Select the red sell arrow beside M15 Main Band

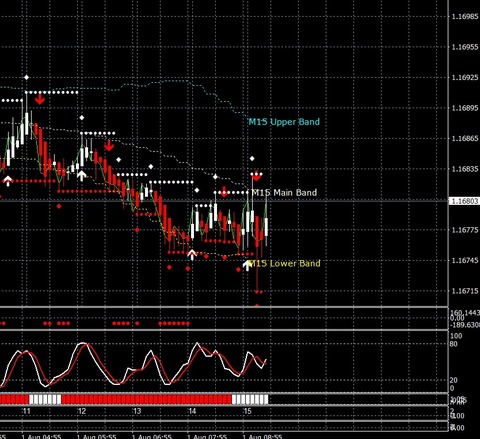[224, 192]
